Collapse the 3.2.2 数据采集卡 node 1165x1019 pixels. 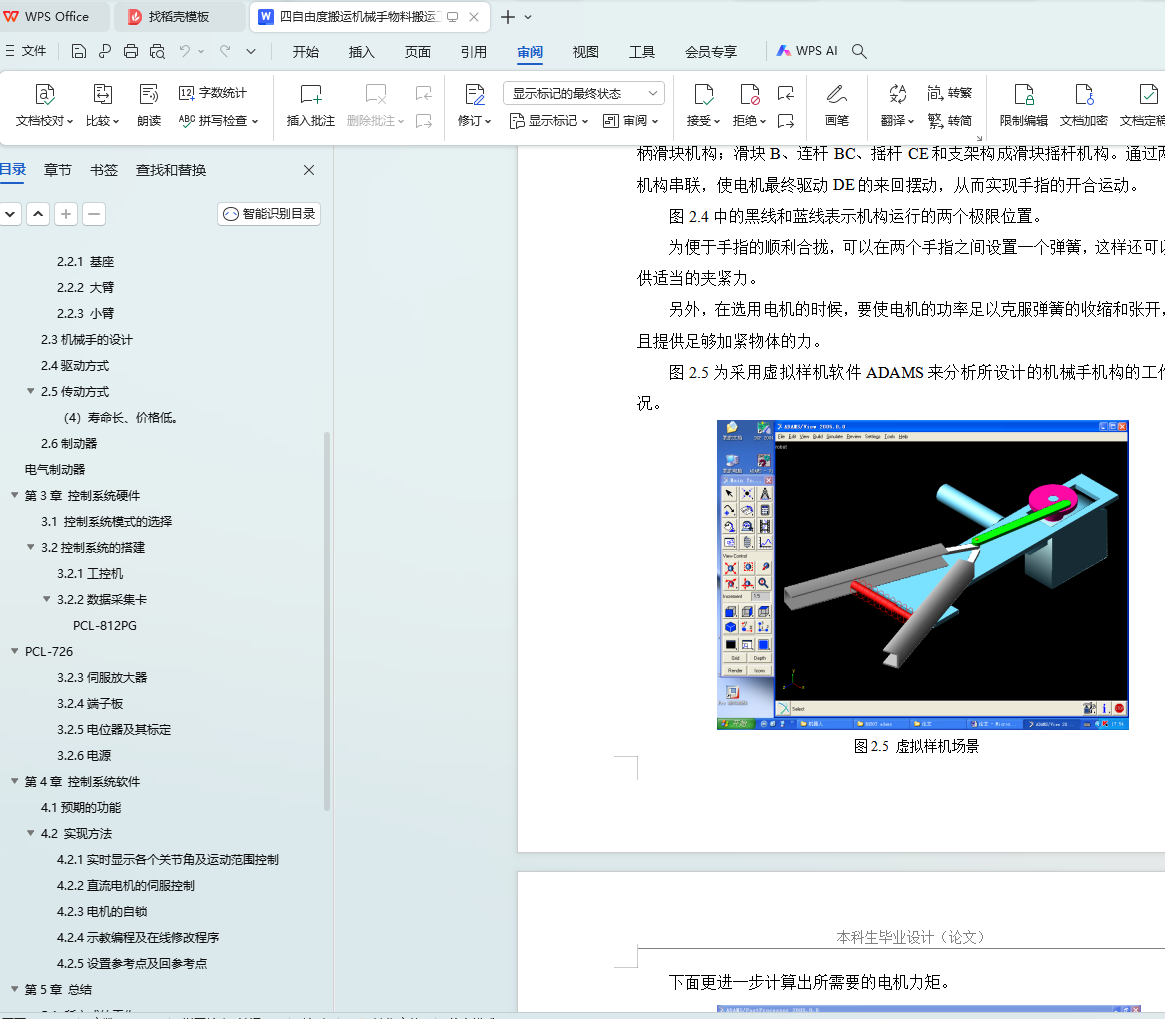point(47,599)
